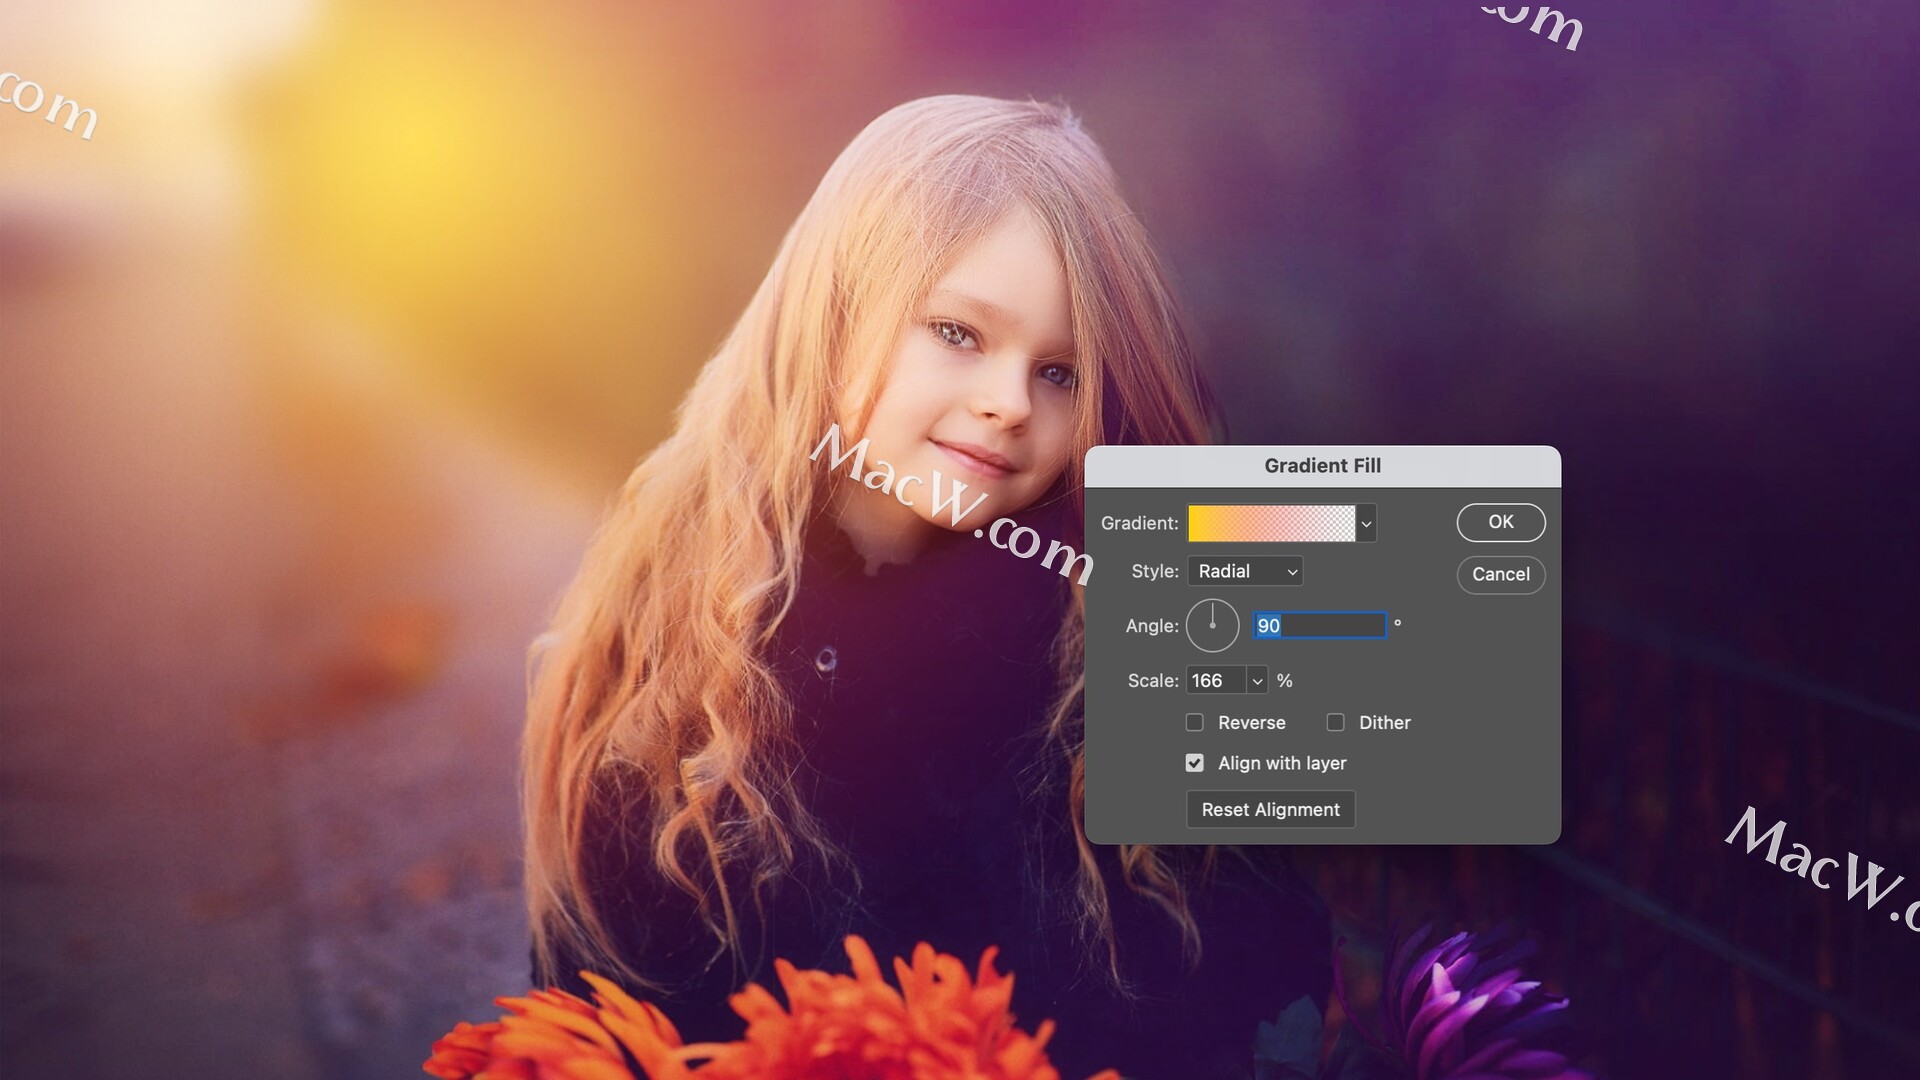Enable the Reverse checkbox

[x=1194, y=723]
